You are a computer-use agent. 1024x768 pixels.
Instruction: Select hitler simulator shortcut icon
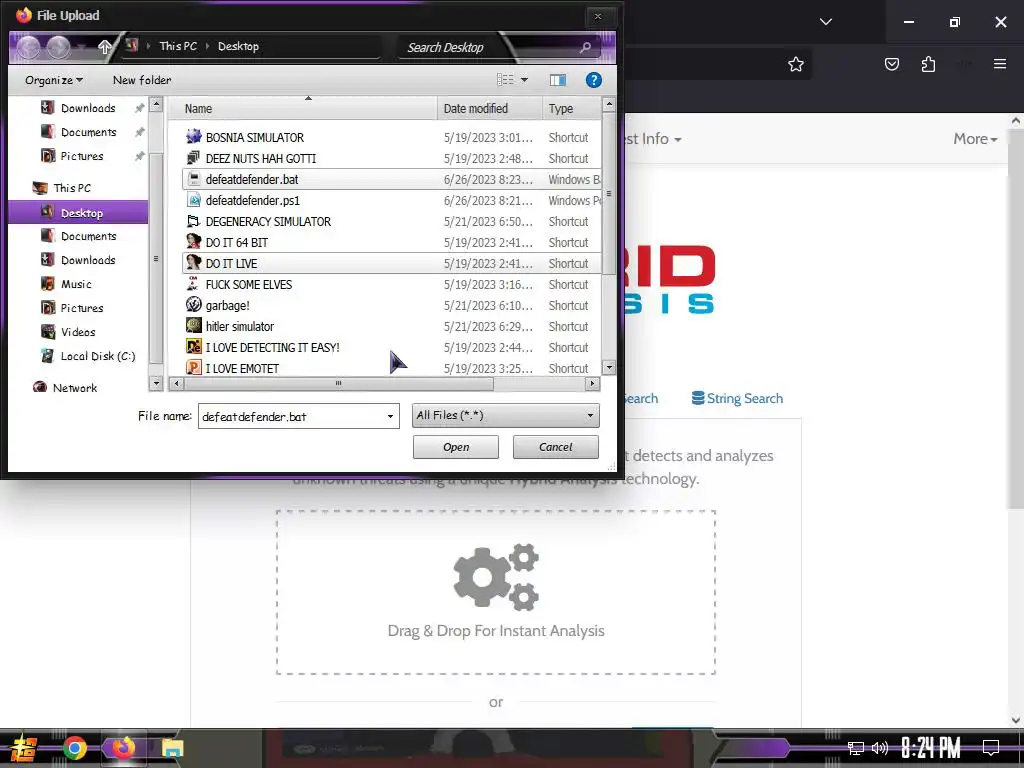tap(193, 326)
